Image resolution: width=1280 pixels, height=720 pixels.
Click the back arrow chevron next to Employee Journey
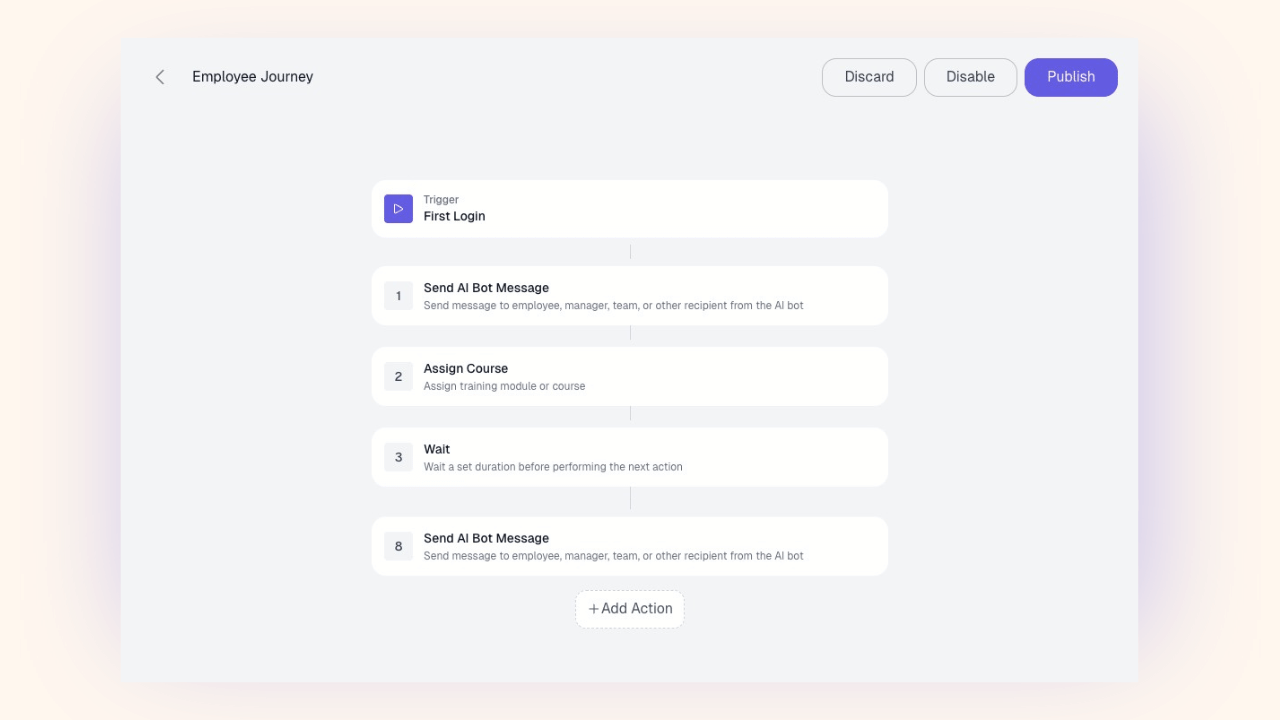click(160, 76)
